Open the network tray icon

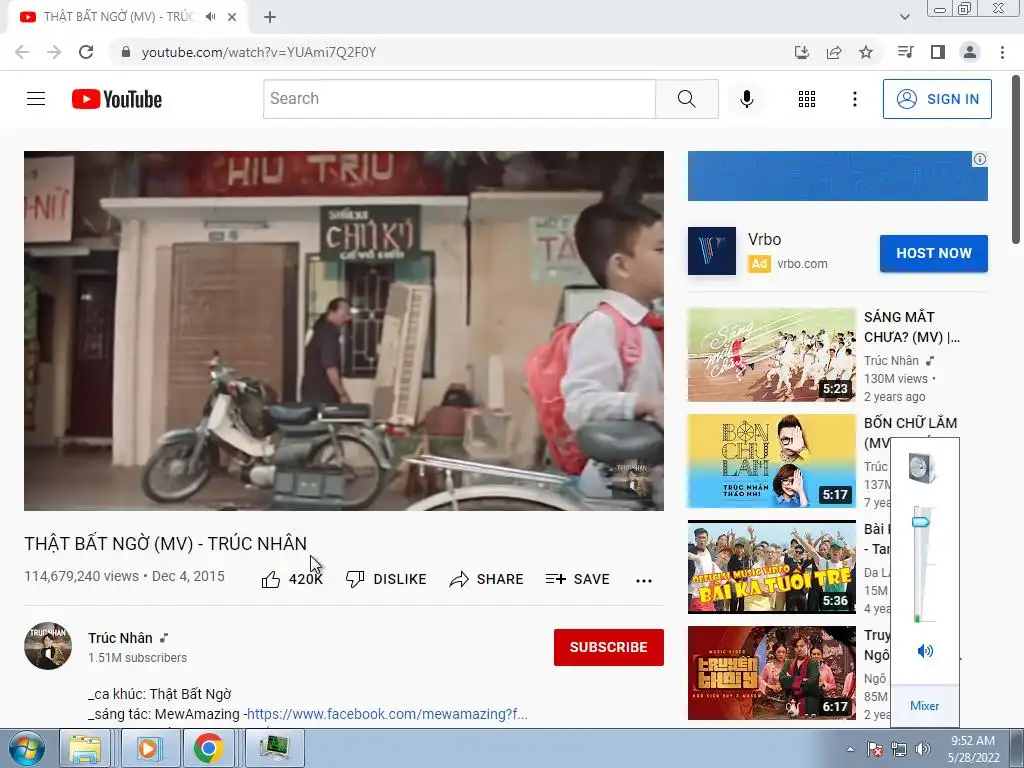[x=899, y=749]
